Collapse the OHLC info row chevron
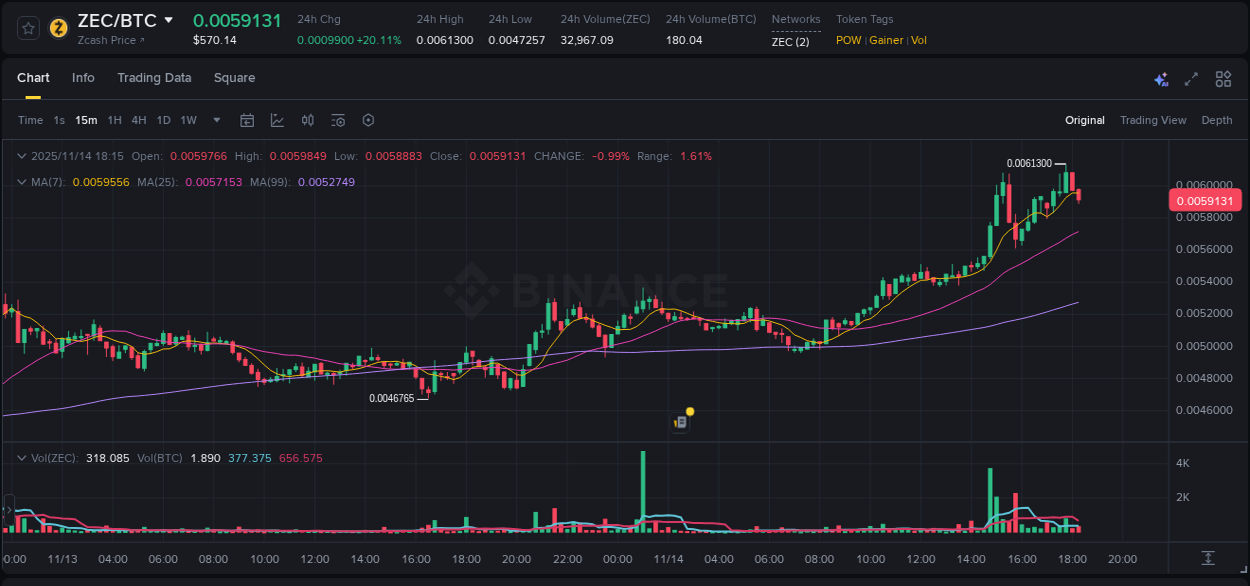The image size is (1250, 586). 22,156
